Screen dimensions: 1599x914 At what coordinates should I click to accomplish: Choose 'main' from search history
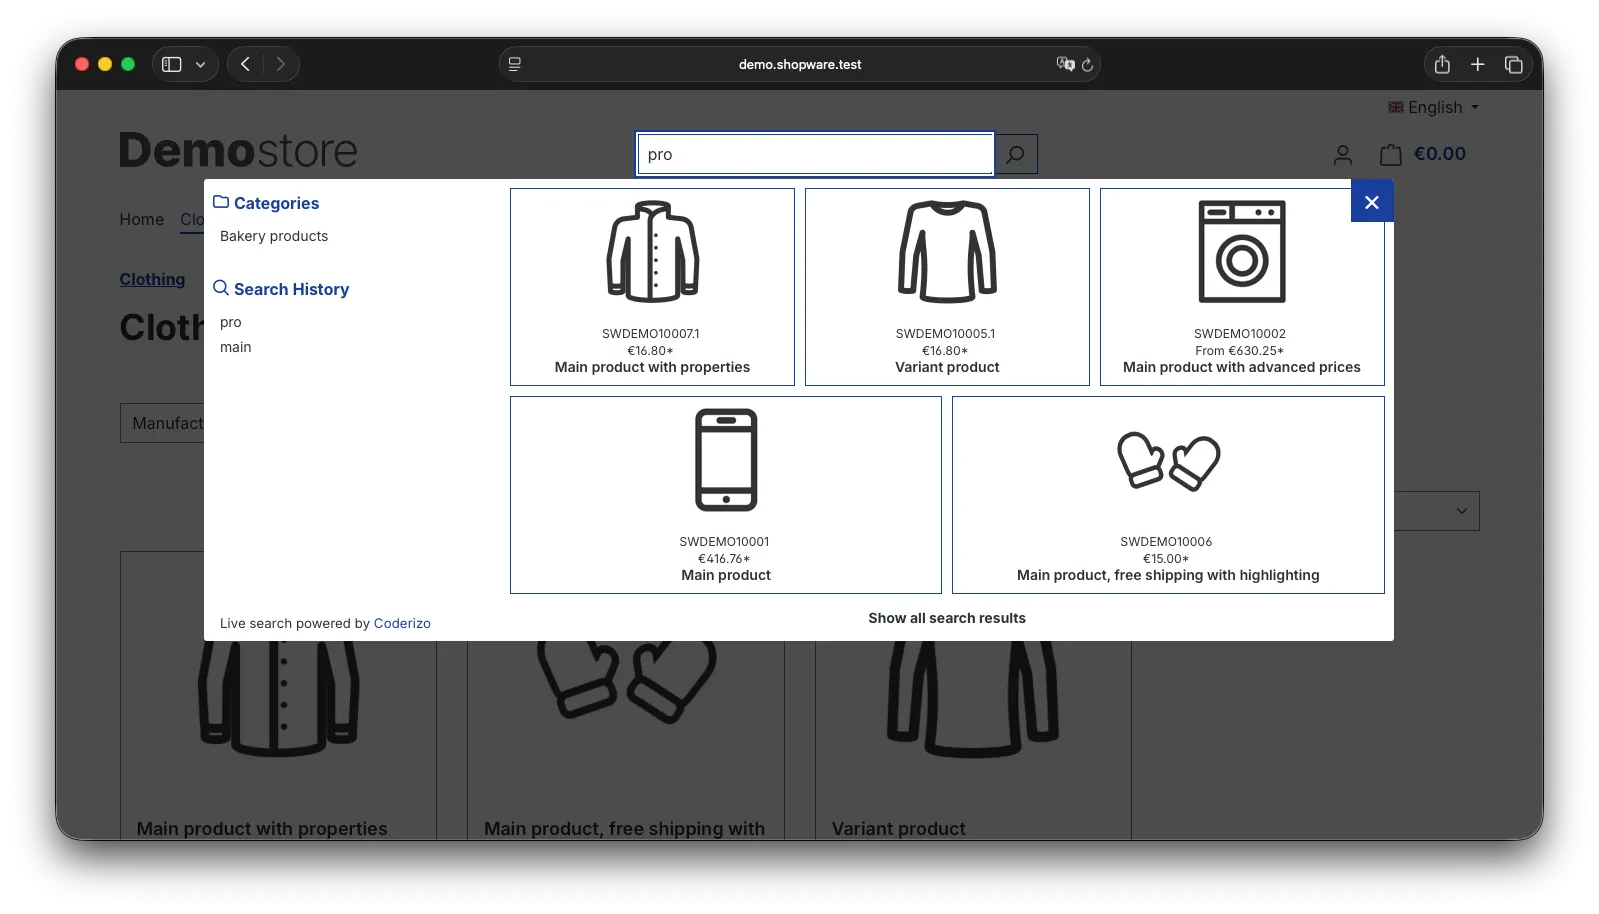pyautogui.click(x=236, y=348)
